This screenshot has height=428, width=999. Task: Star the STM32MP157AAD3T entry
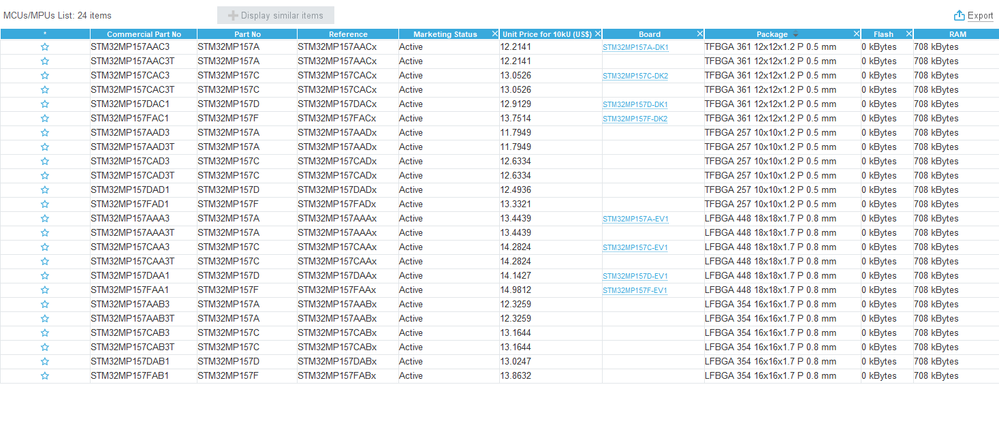coord(45,147)
